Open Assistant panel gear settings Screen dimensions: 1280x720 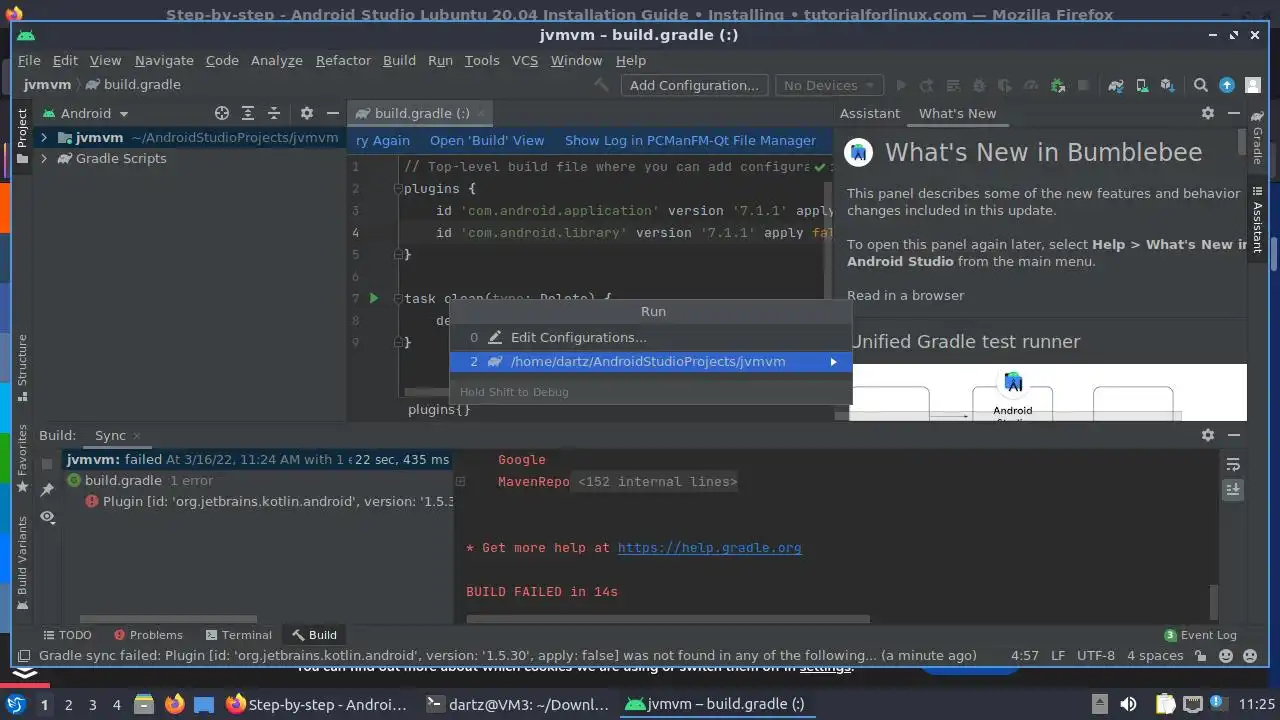(x=1208, y=113)
